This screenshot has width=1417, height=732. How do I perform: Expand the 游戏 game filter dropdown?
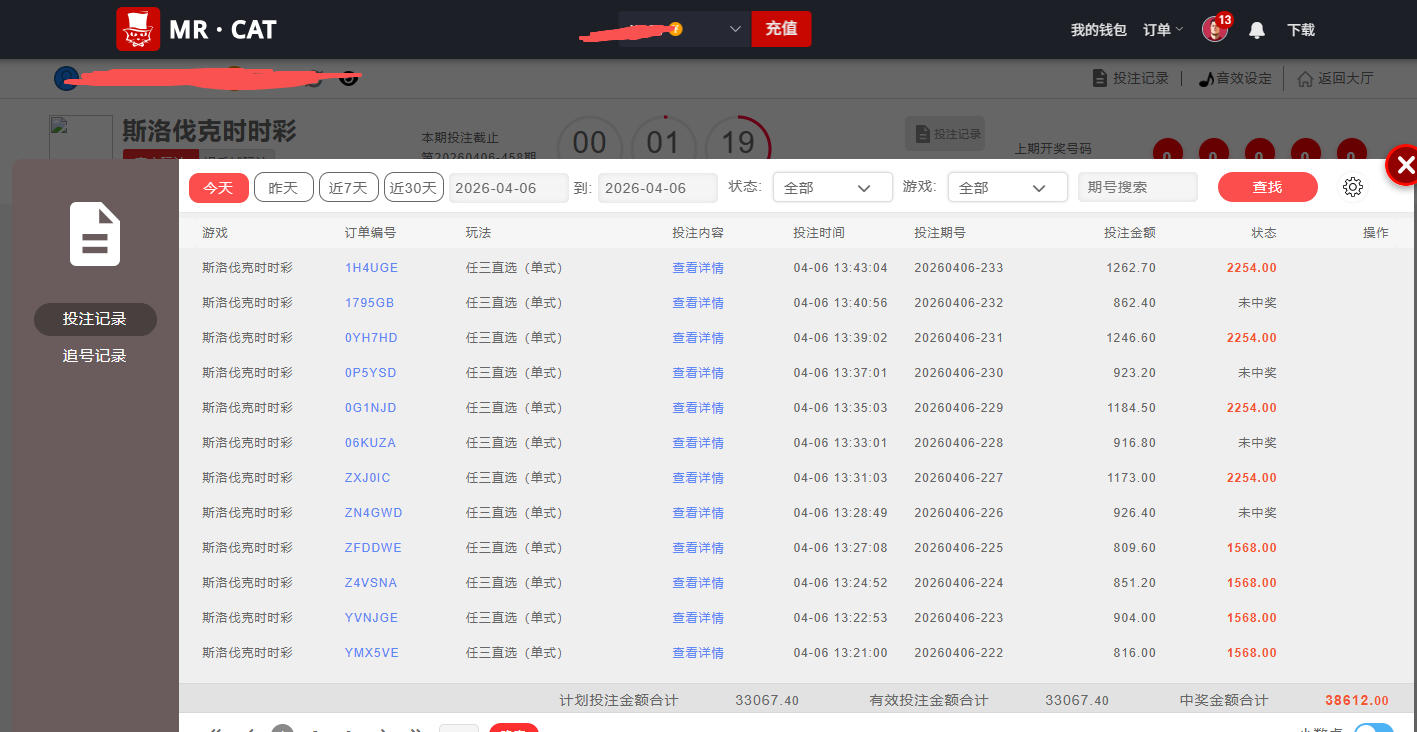point(1007,187)
